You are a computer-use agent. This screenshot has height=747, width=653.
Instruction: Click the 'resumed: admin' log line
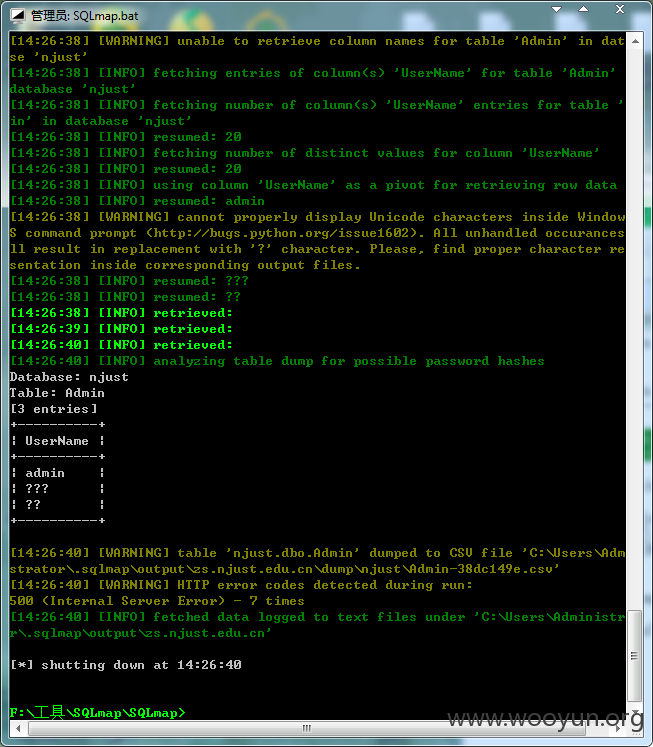click(137, 201)
